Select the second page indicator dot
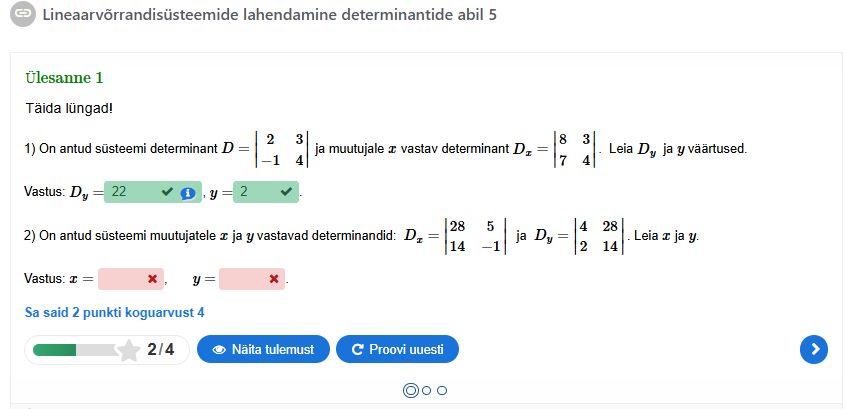Image resolution: width=846 pixels, height=409 pixels. click(x=427, y=391)
